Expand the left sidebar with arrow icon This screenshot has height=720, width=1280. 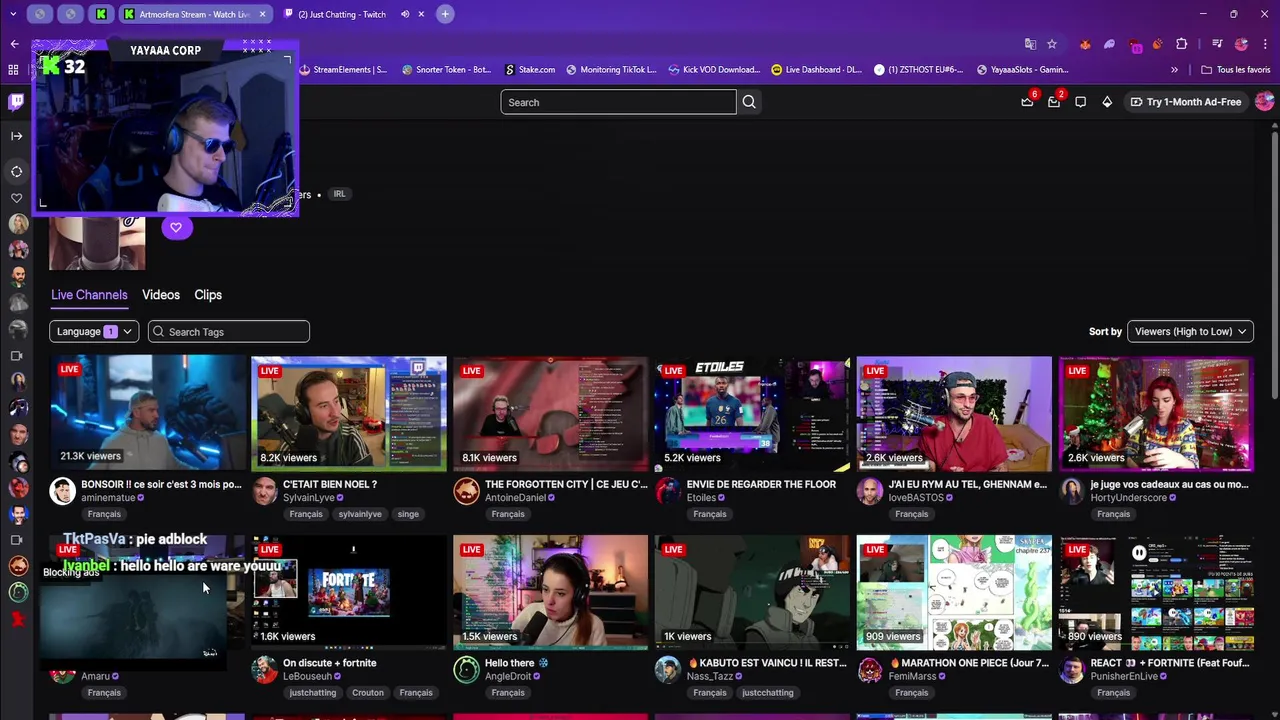click(17, 136)
